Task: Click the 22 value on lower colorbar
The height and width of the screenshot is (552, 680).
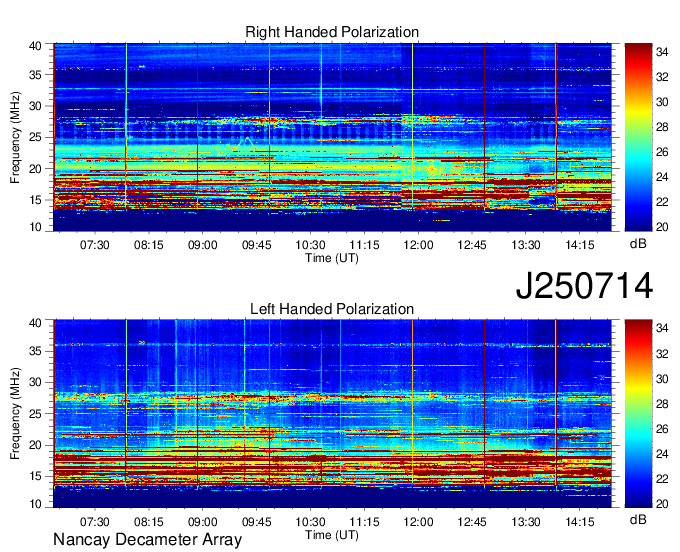Action: tap(662, 479)
